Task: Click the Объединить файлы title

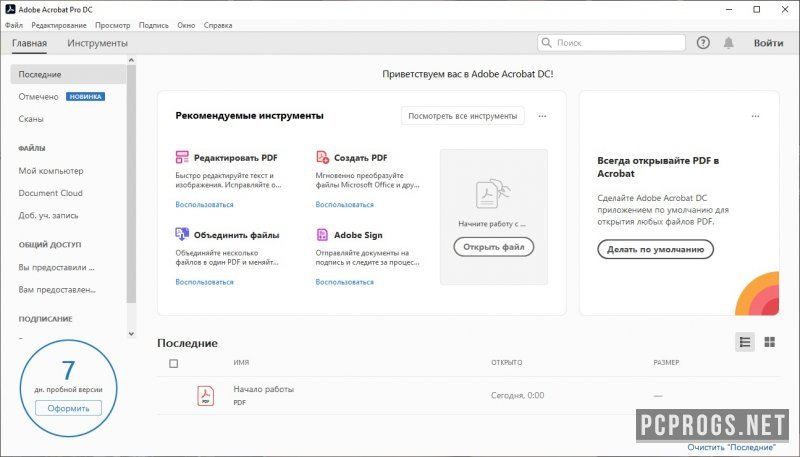Action: 236,235
